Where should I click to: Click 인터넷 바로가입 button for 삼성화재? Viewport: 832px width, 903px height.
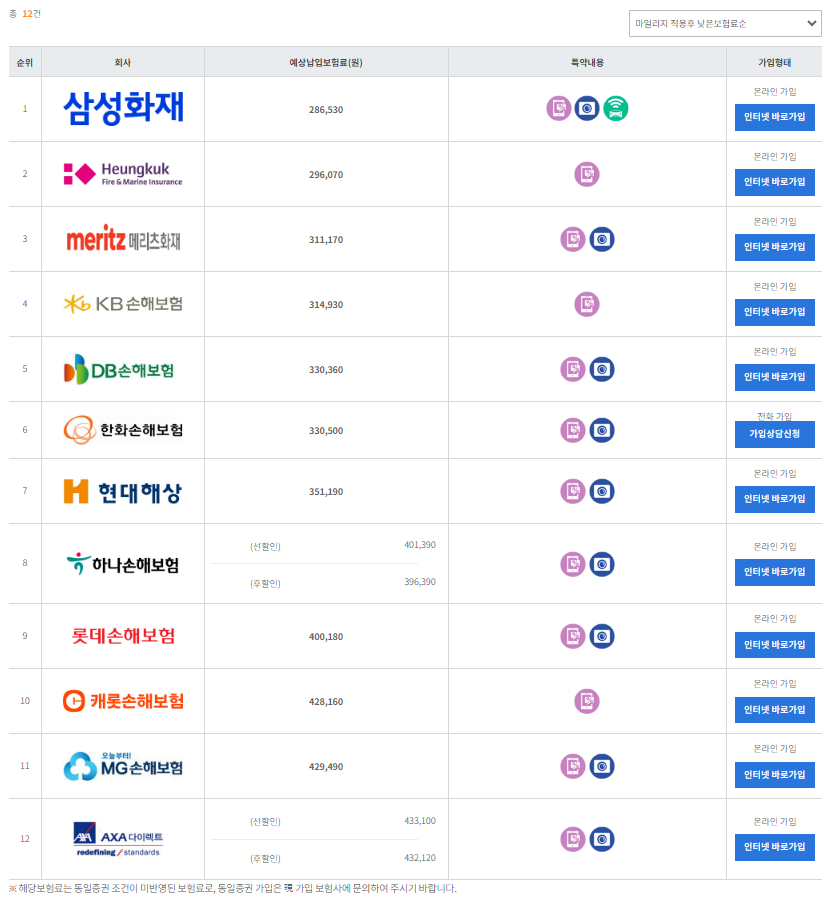pos(774,117)
